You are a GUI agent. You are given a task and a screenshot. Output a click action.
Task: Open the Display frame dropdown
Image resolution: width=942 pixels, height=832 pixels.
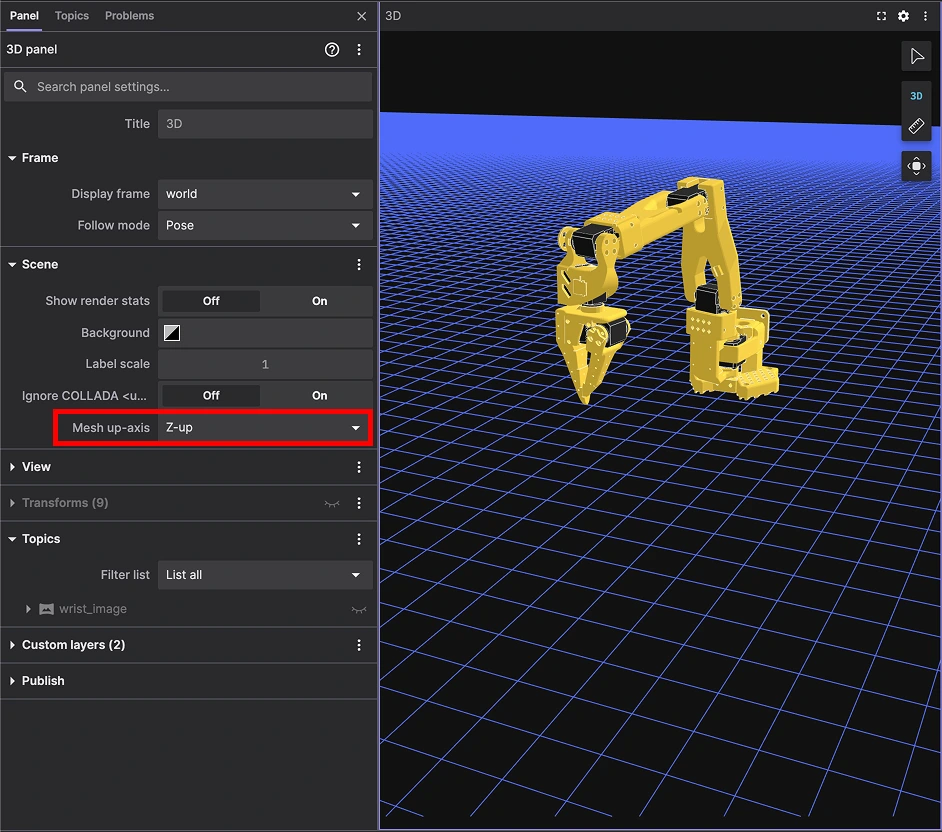click(x=265, y=194)
